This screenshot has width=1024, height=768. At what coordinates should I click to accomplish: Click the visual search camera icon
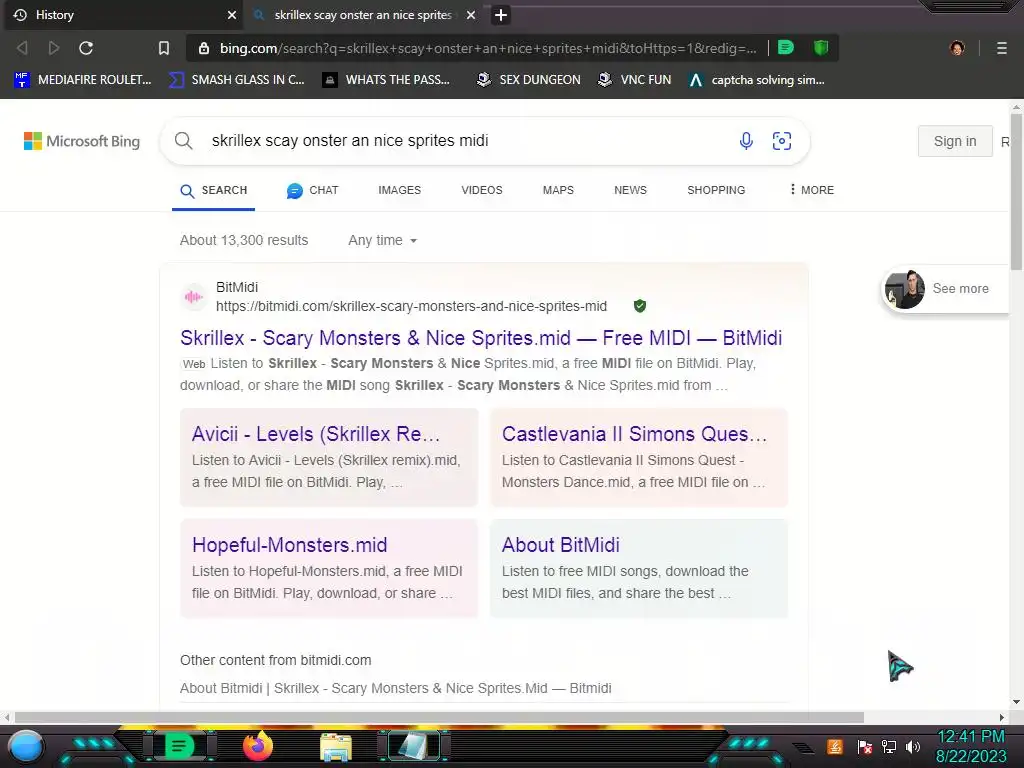click(782, 140)
